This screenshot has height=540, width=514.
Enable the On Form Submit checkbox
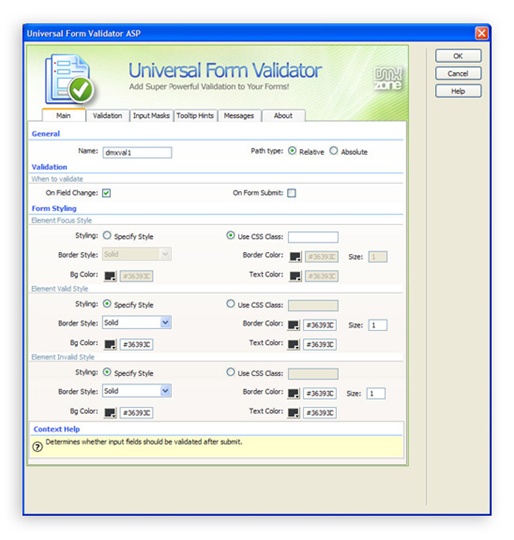point(292,193)
